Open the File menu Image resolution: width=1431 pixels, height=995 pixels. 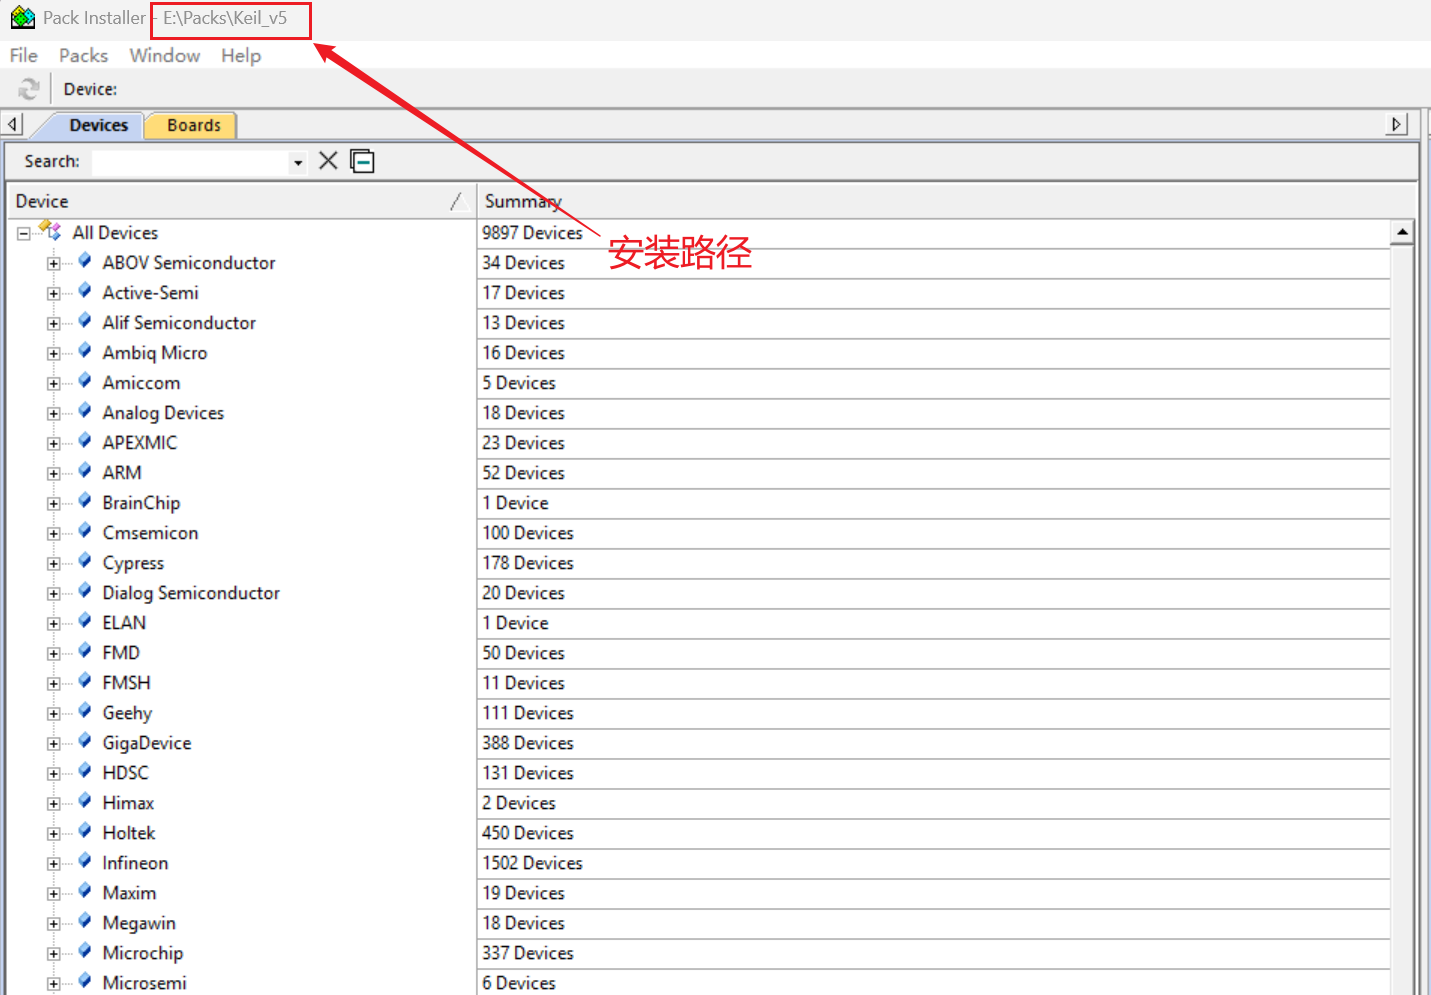(x=24, y=55)
